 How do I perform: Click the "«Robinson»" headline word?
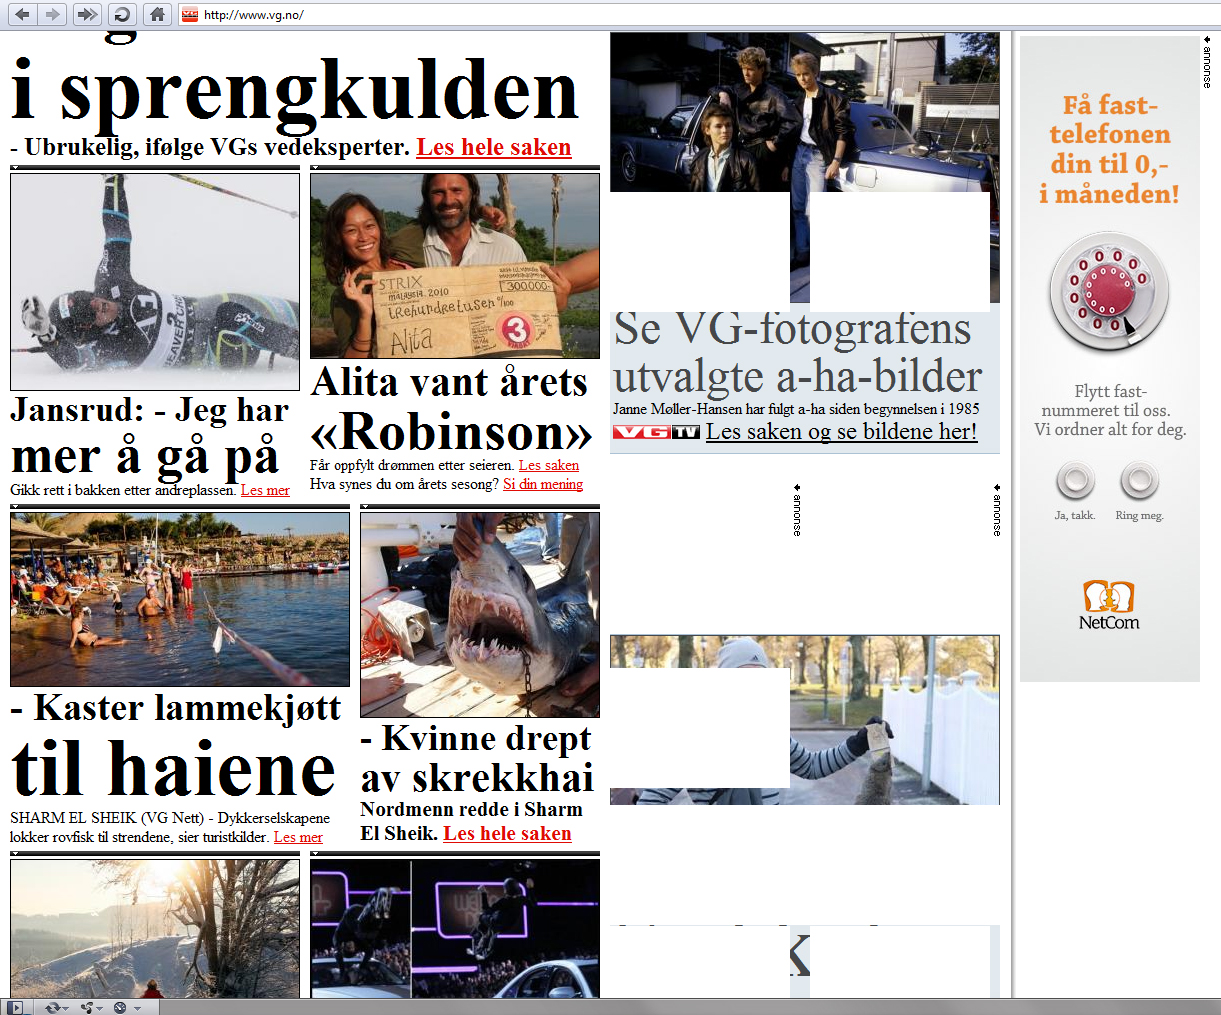click(451, 432)
